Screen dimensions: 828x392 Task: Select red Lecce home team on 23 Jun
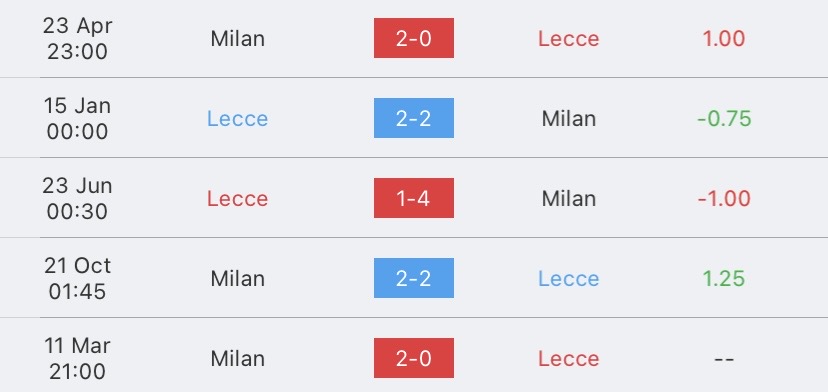[238, 199]
